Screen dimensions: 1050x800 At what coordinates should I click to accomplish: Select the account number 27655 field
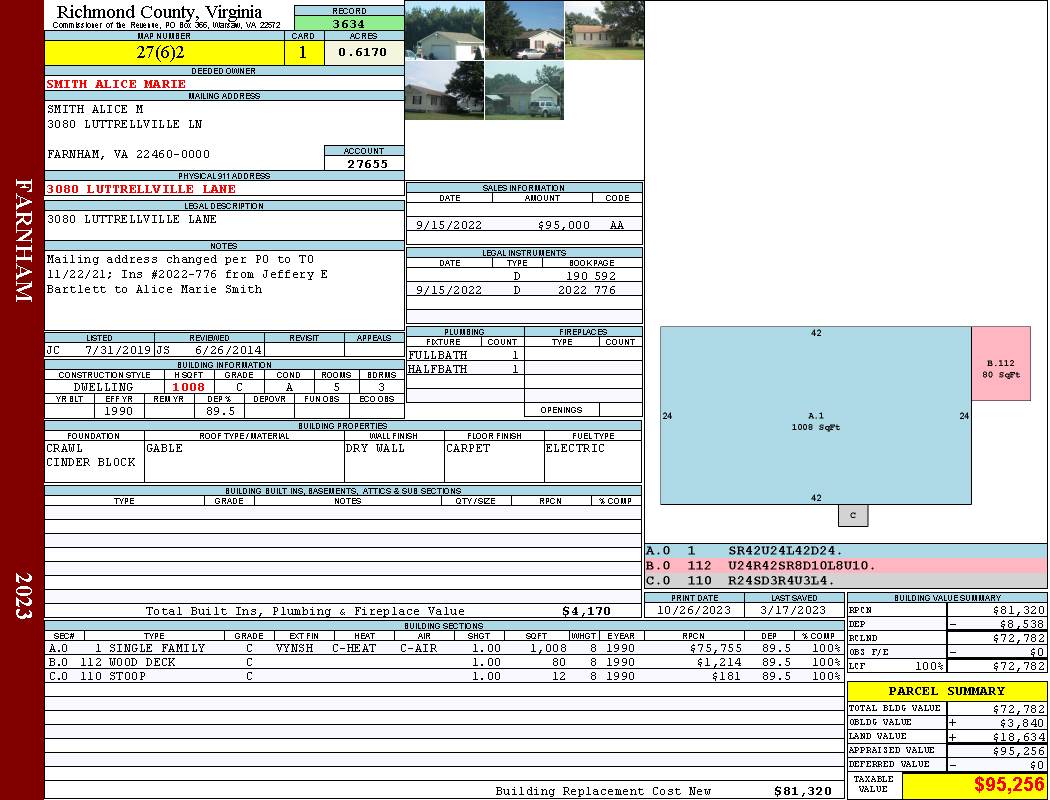(x=364, y=163)
